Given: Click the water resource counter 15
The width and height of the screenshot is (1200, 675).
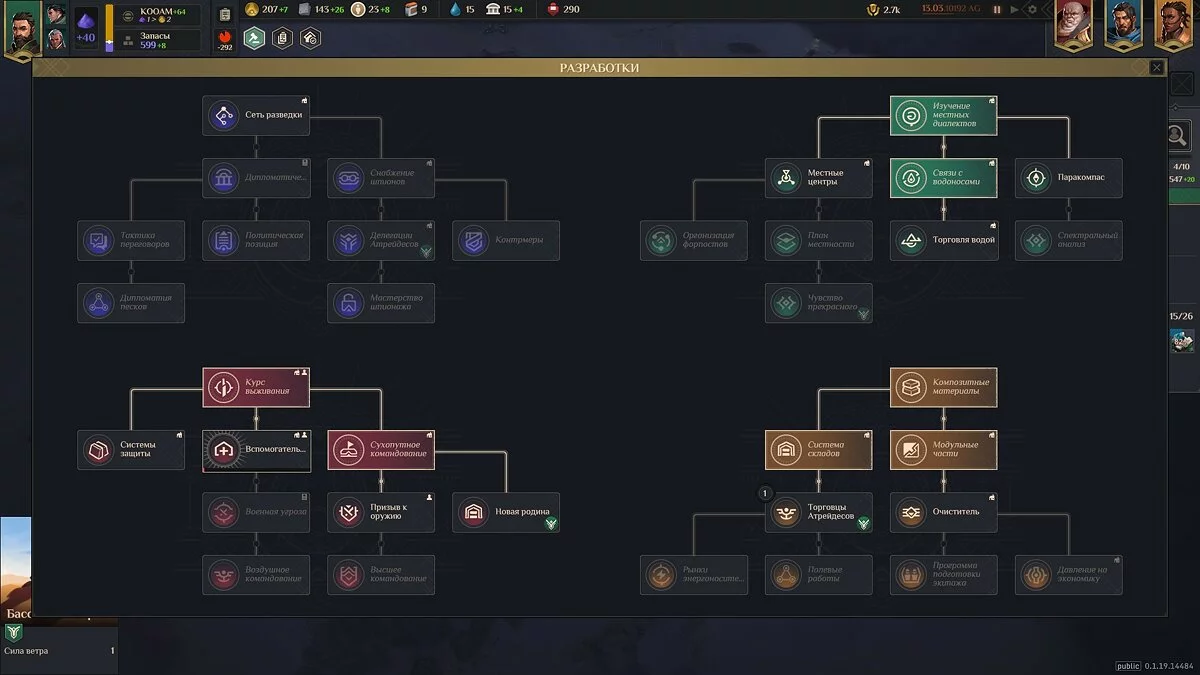Looking at the screenshot, I should point(462,10).
